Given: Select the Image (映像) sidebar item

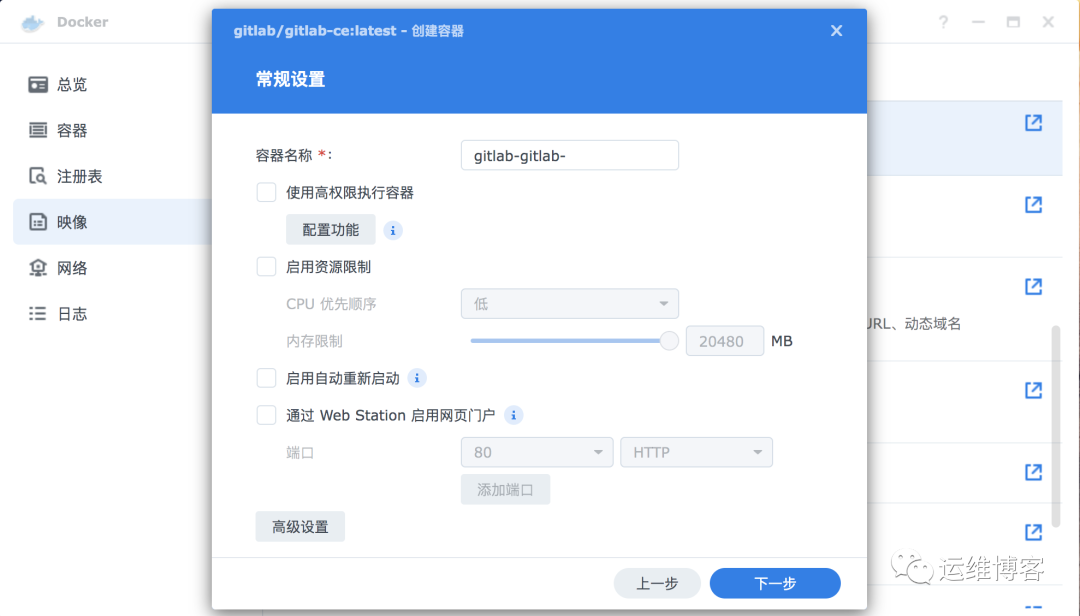Looking at the screenshot, I should (x=110, y=222).
